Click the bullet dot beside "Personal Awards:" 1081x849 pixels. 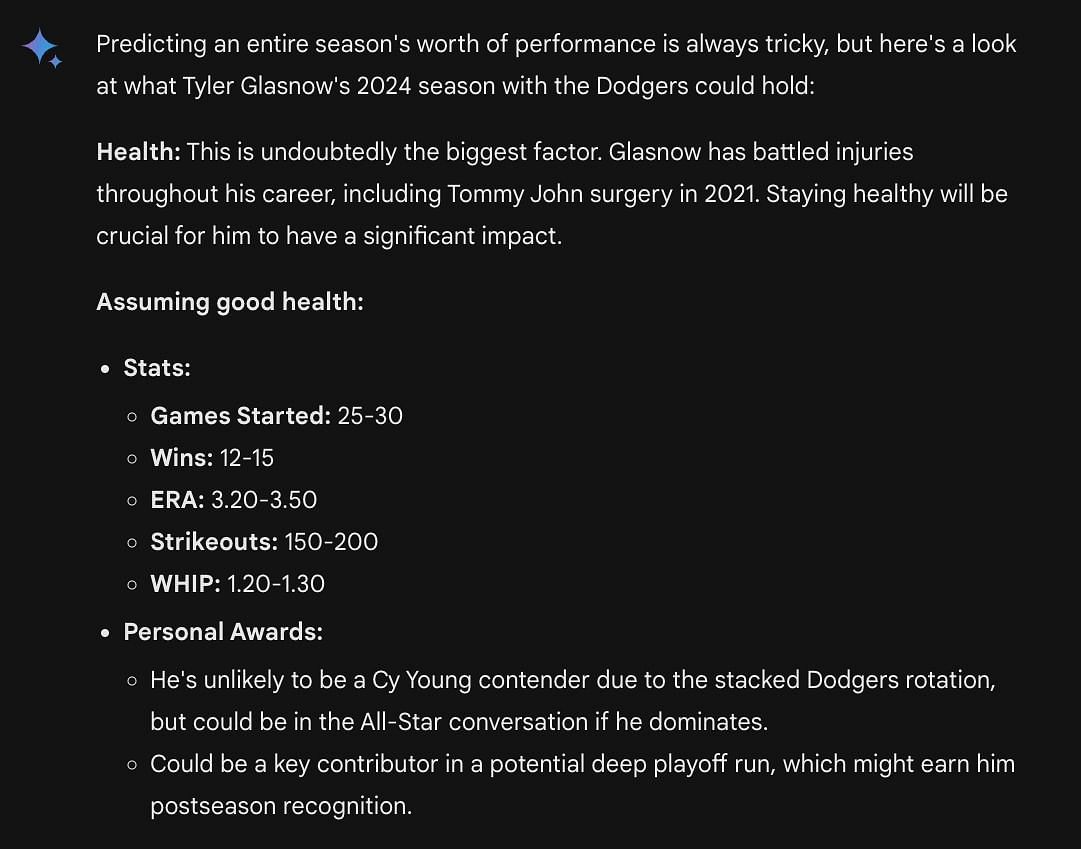105,633
